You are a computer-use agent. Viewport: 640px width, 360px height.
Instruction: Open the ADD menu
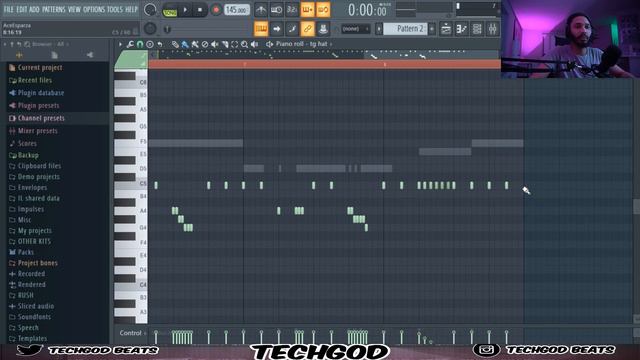pyautogui.click(x=34, y=9)
